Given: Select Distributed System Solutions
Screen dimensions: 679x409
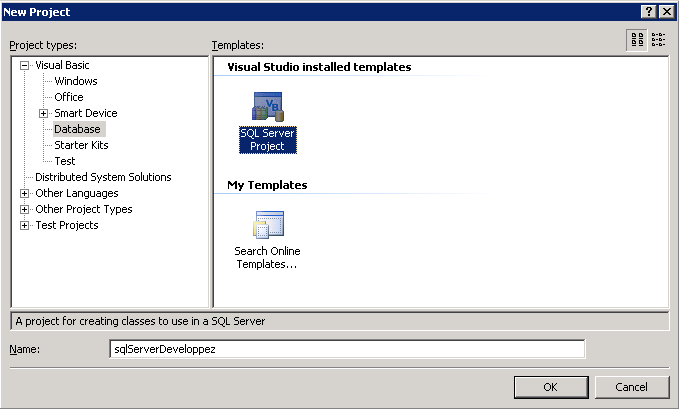Looking at the screenshot, I should click(x=103, y=177).
